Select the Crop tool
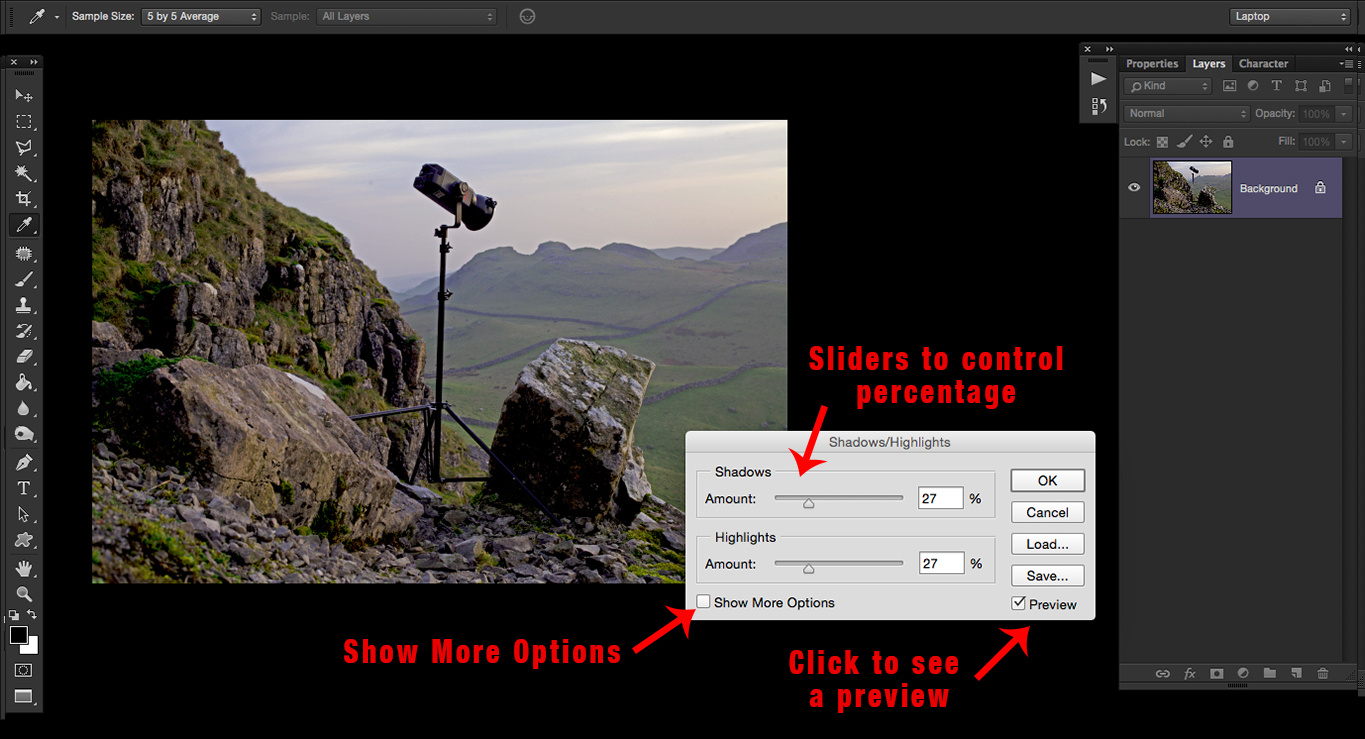 click(24, 200)
